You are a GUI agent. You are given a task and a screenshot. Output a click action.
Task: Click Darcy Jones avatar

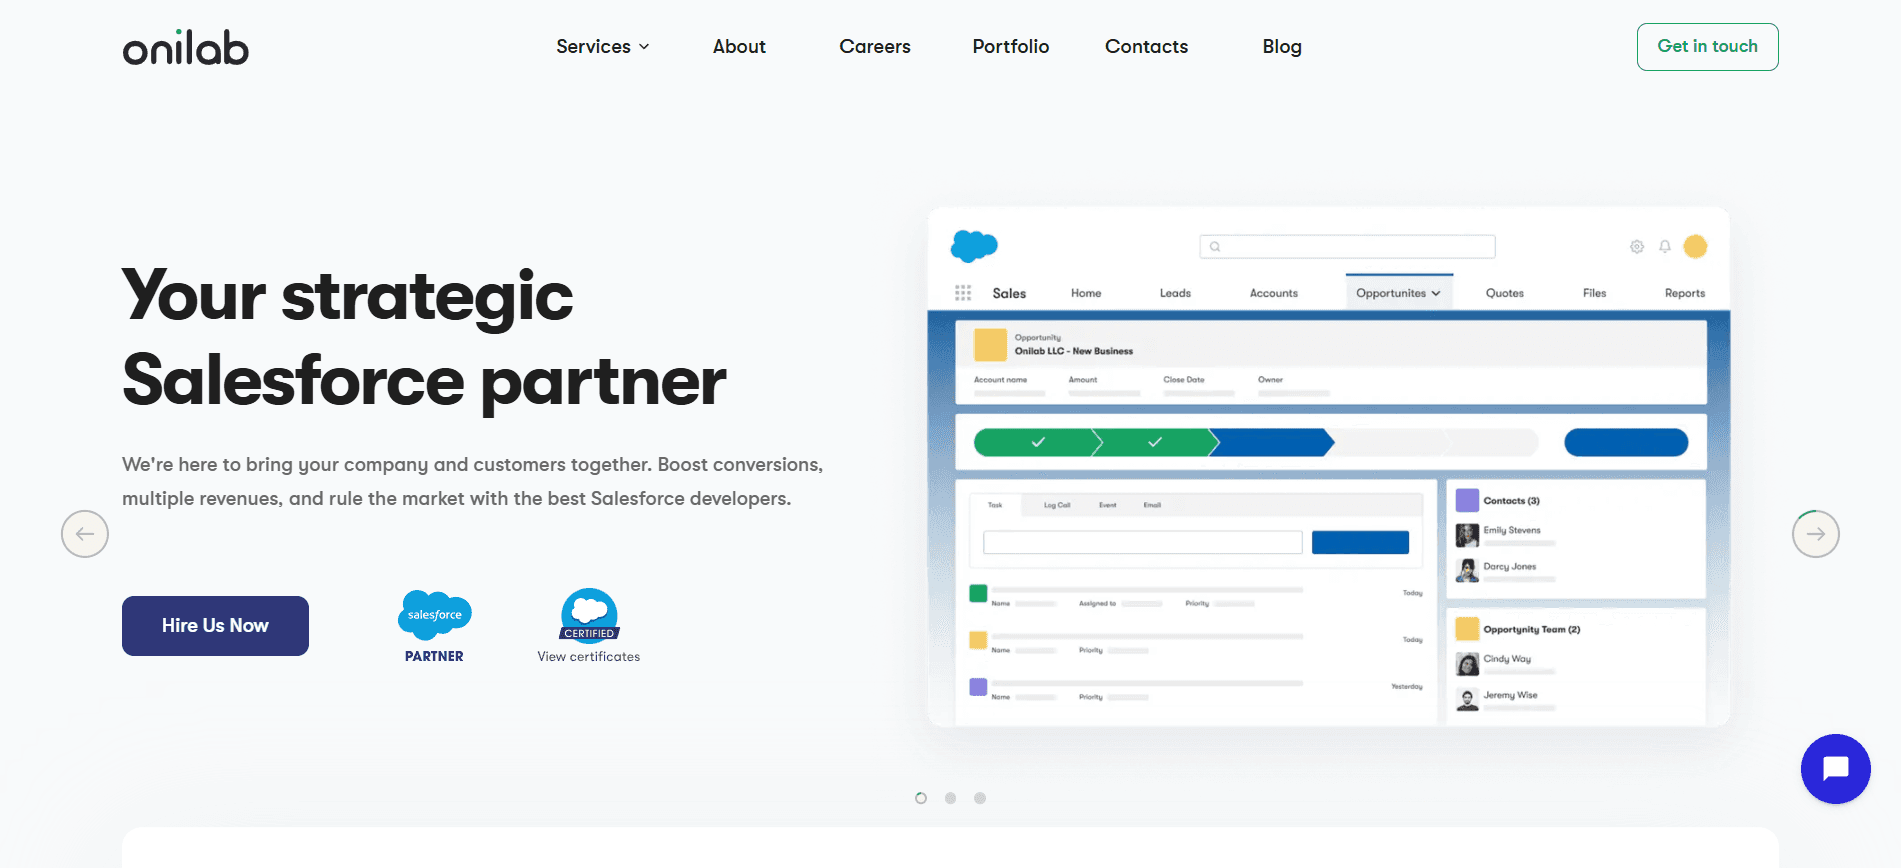1467,570
